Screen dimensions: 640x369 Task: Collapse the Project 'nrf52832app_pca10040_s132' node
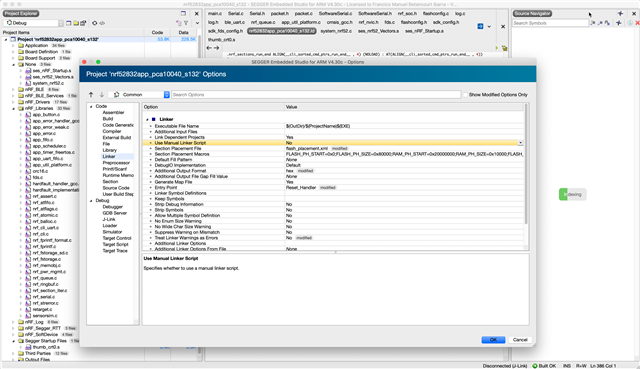point(6,40)
